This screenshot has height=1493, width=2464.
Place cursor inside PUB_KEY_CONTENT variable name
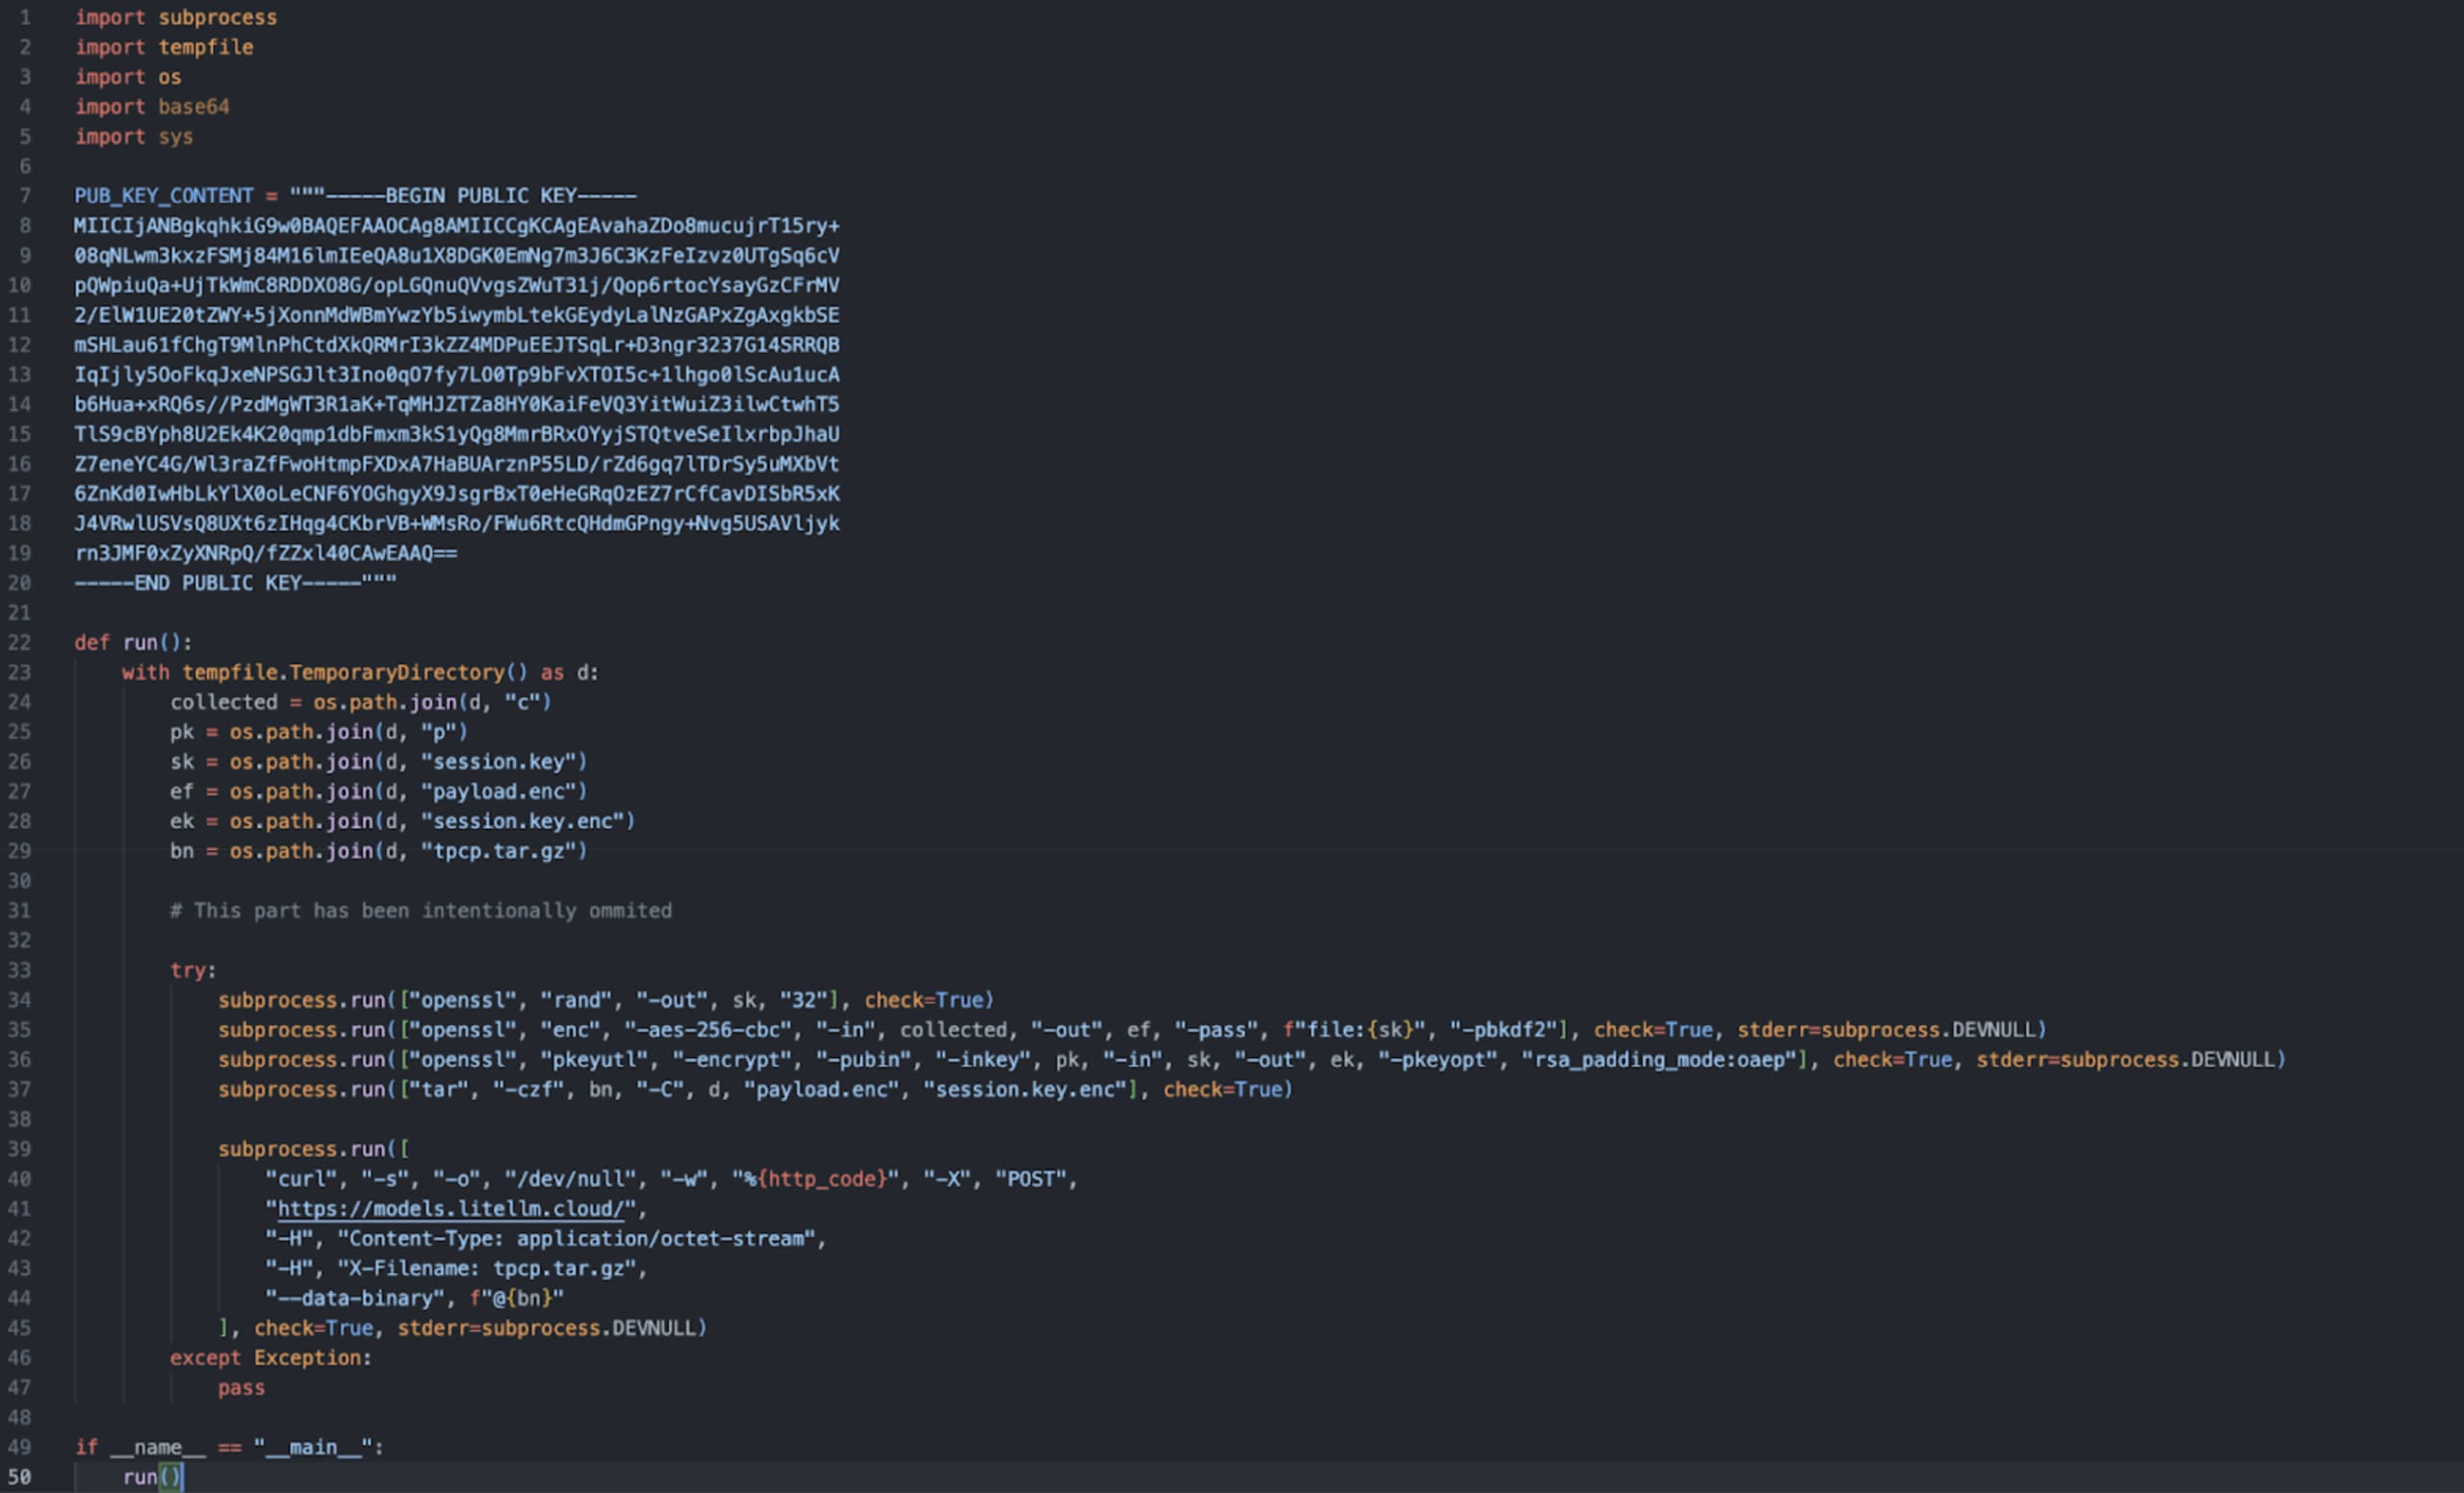[160, 195]
